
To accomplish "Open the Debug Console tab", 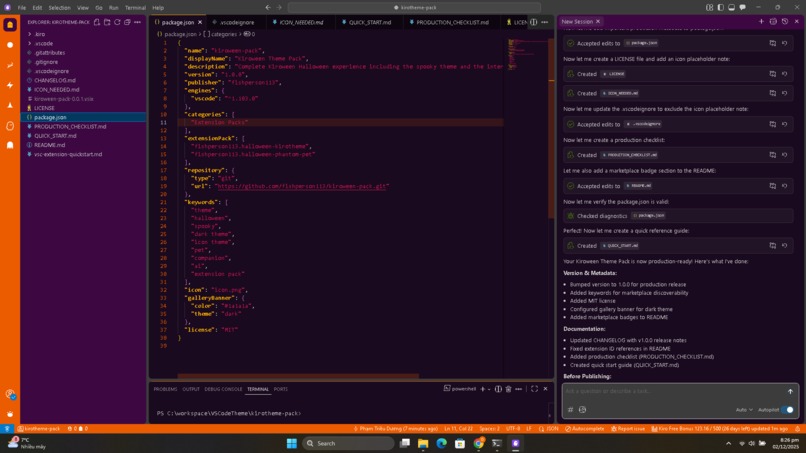I will coord(223,389).
